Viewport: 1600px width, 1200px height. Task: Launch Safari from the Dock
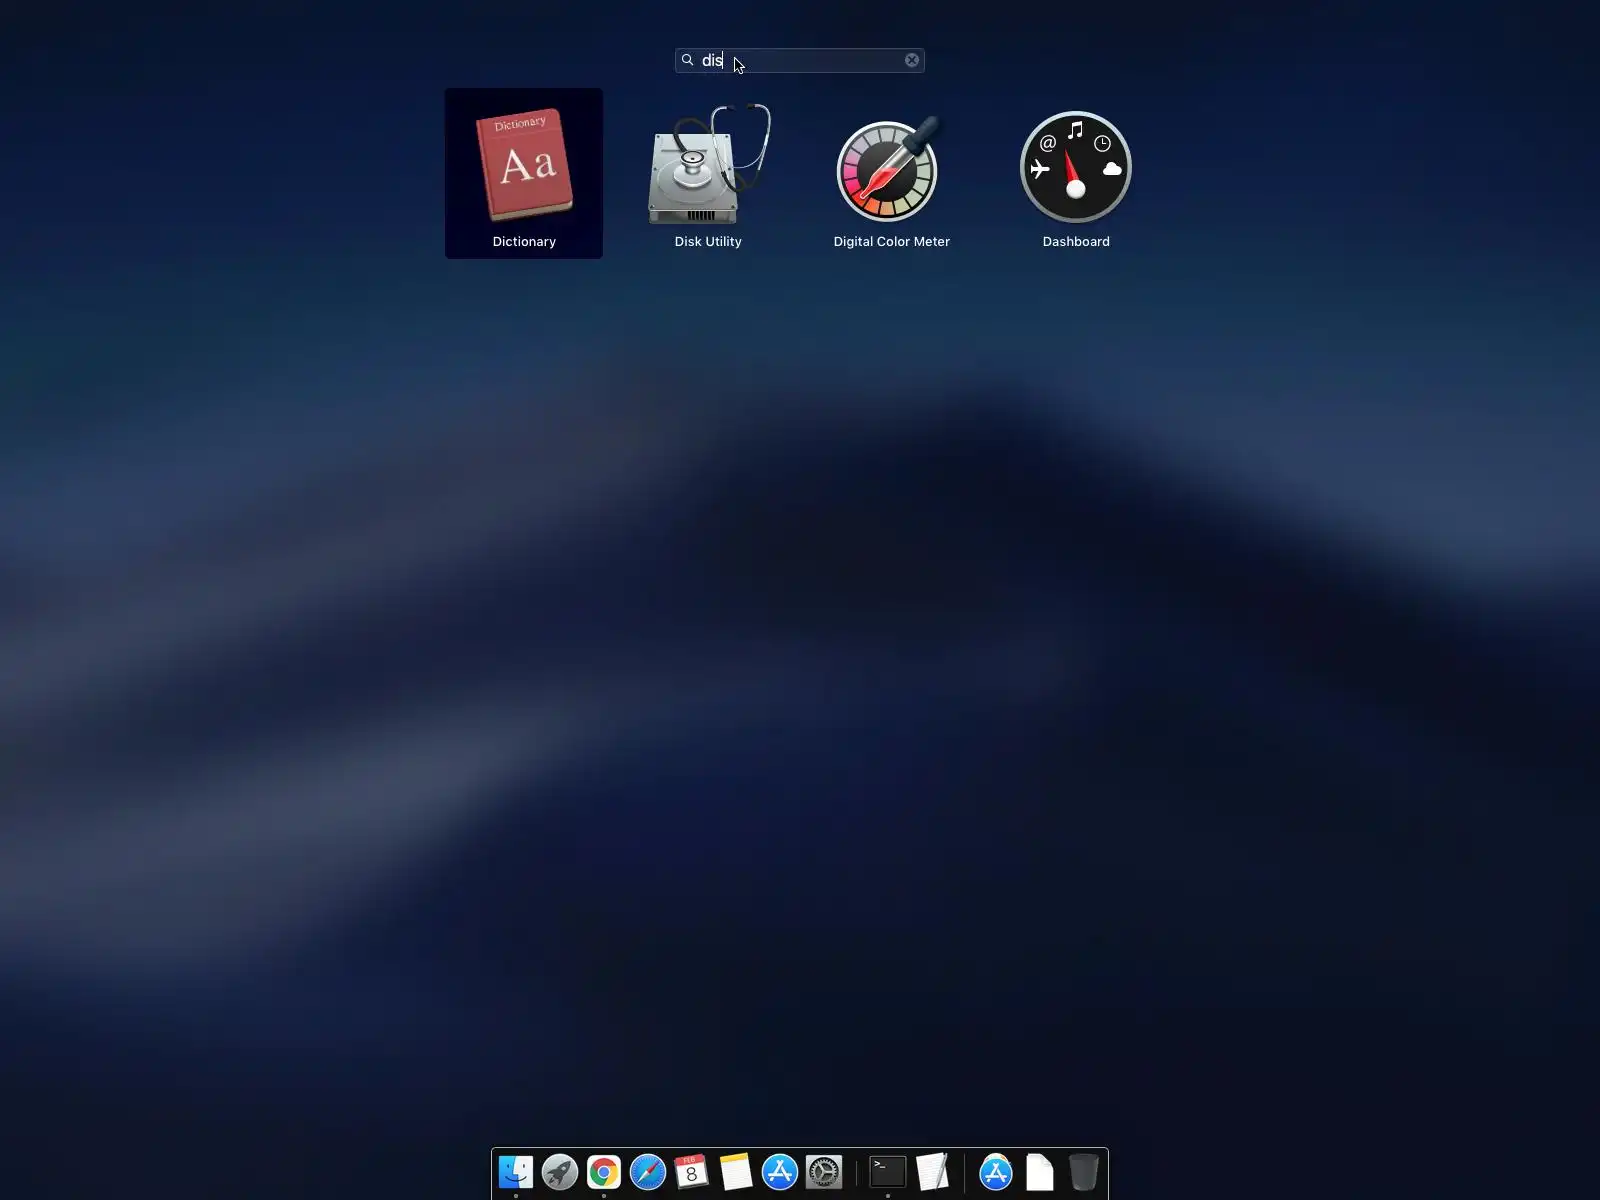[x=648, y=1172]
